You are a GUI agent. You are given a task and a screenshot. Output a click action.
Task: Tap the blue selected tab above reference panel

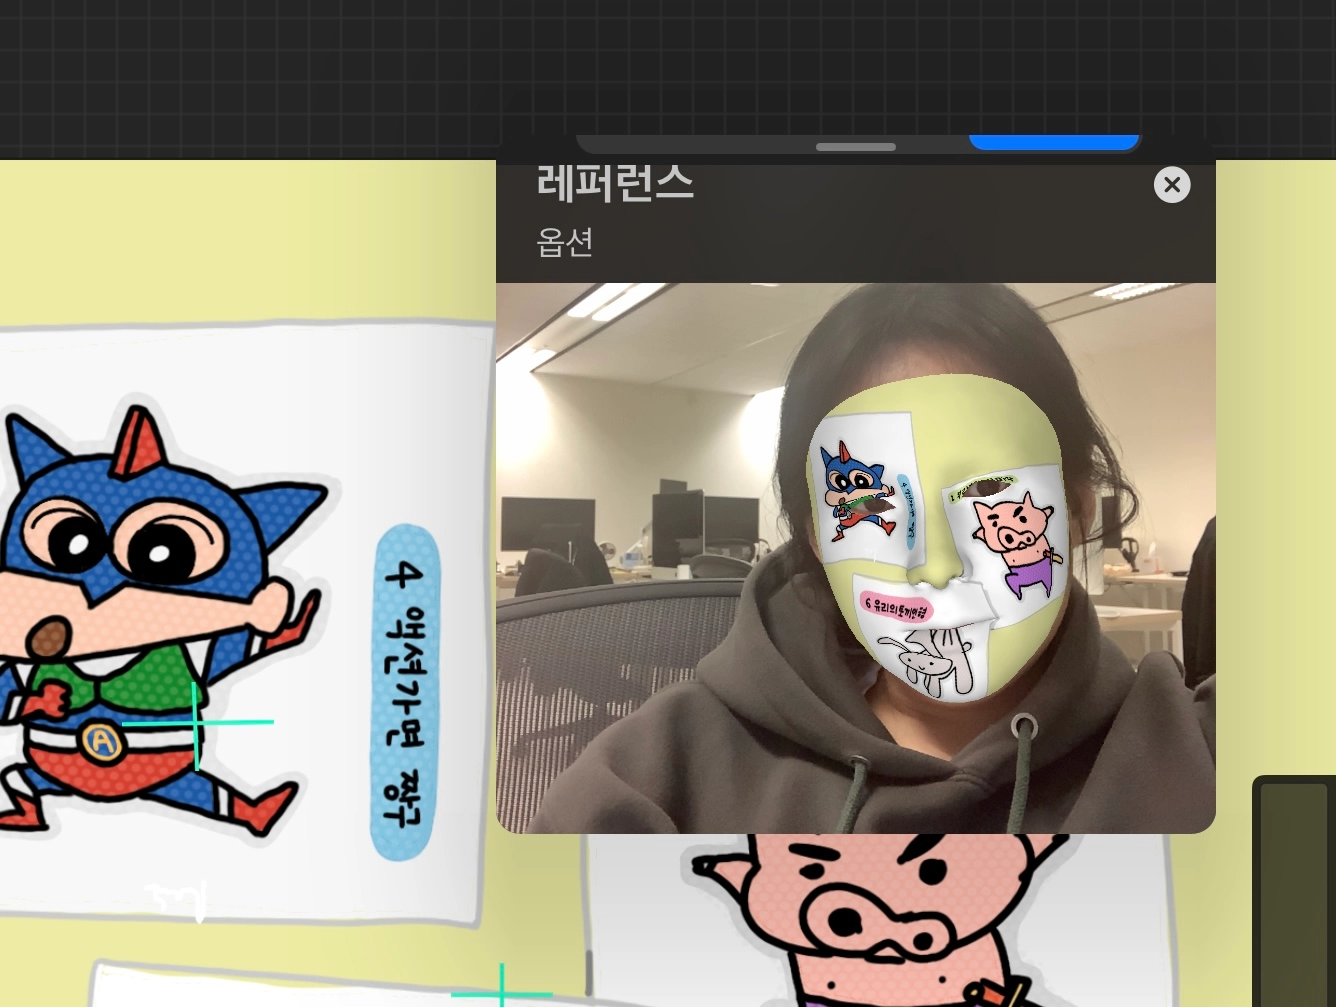(x=1054, y=142)
